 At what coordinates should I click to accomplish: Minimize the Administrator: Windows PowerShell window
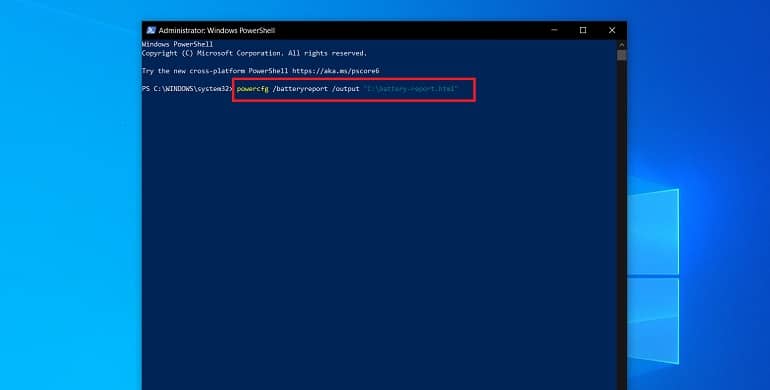pos(554,30)
